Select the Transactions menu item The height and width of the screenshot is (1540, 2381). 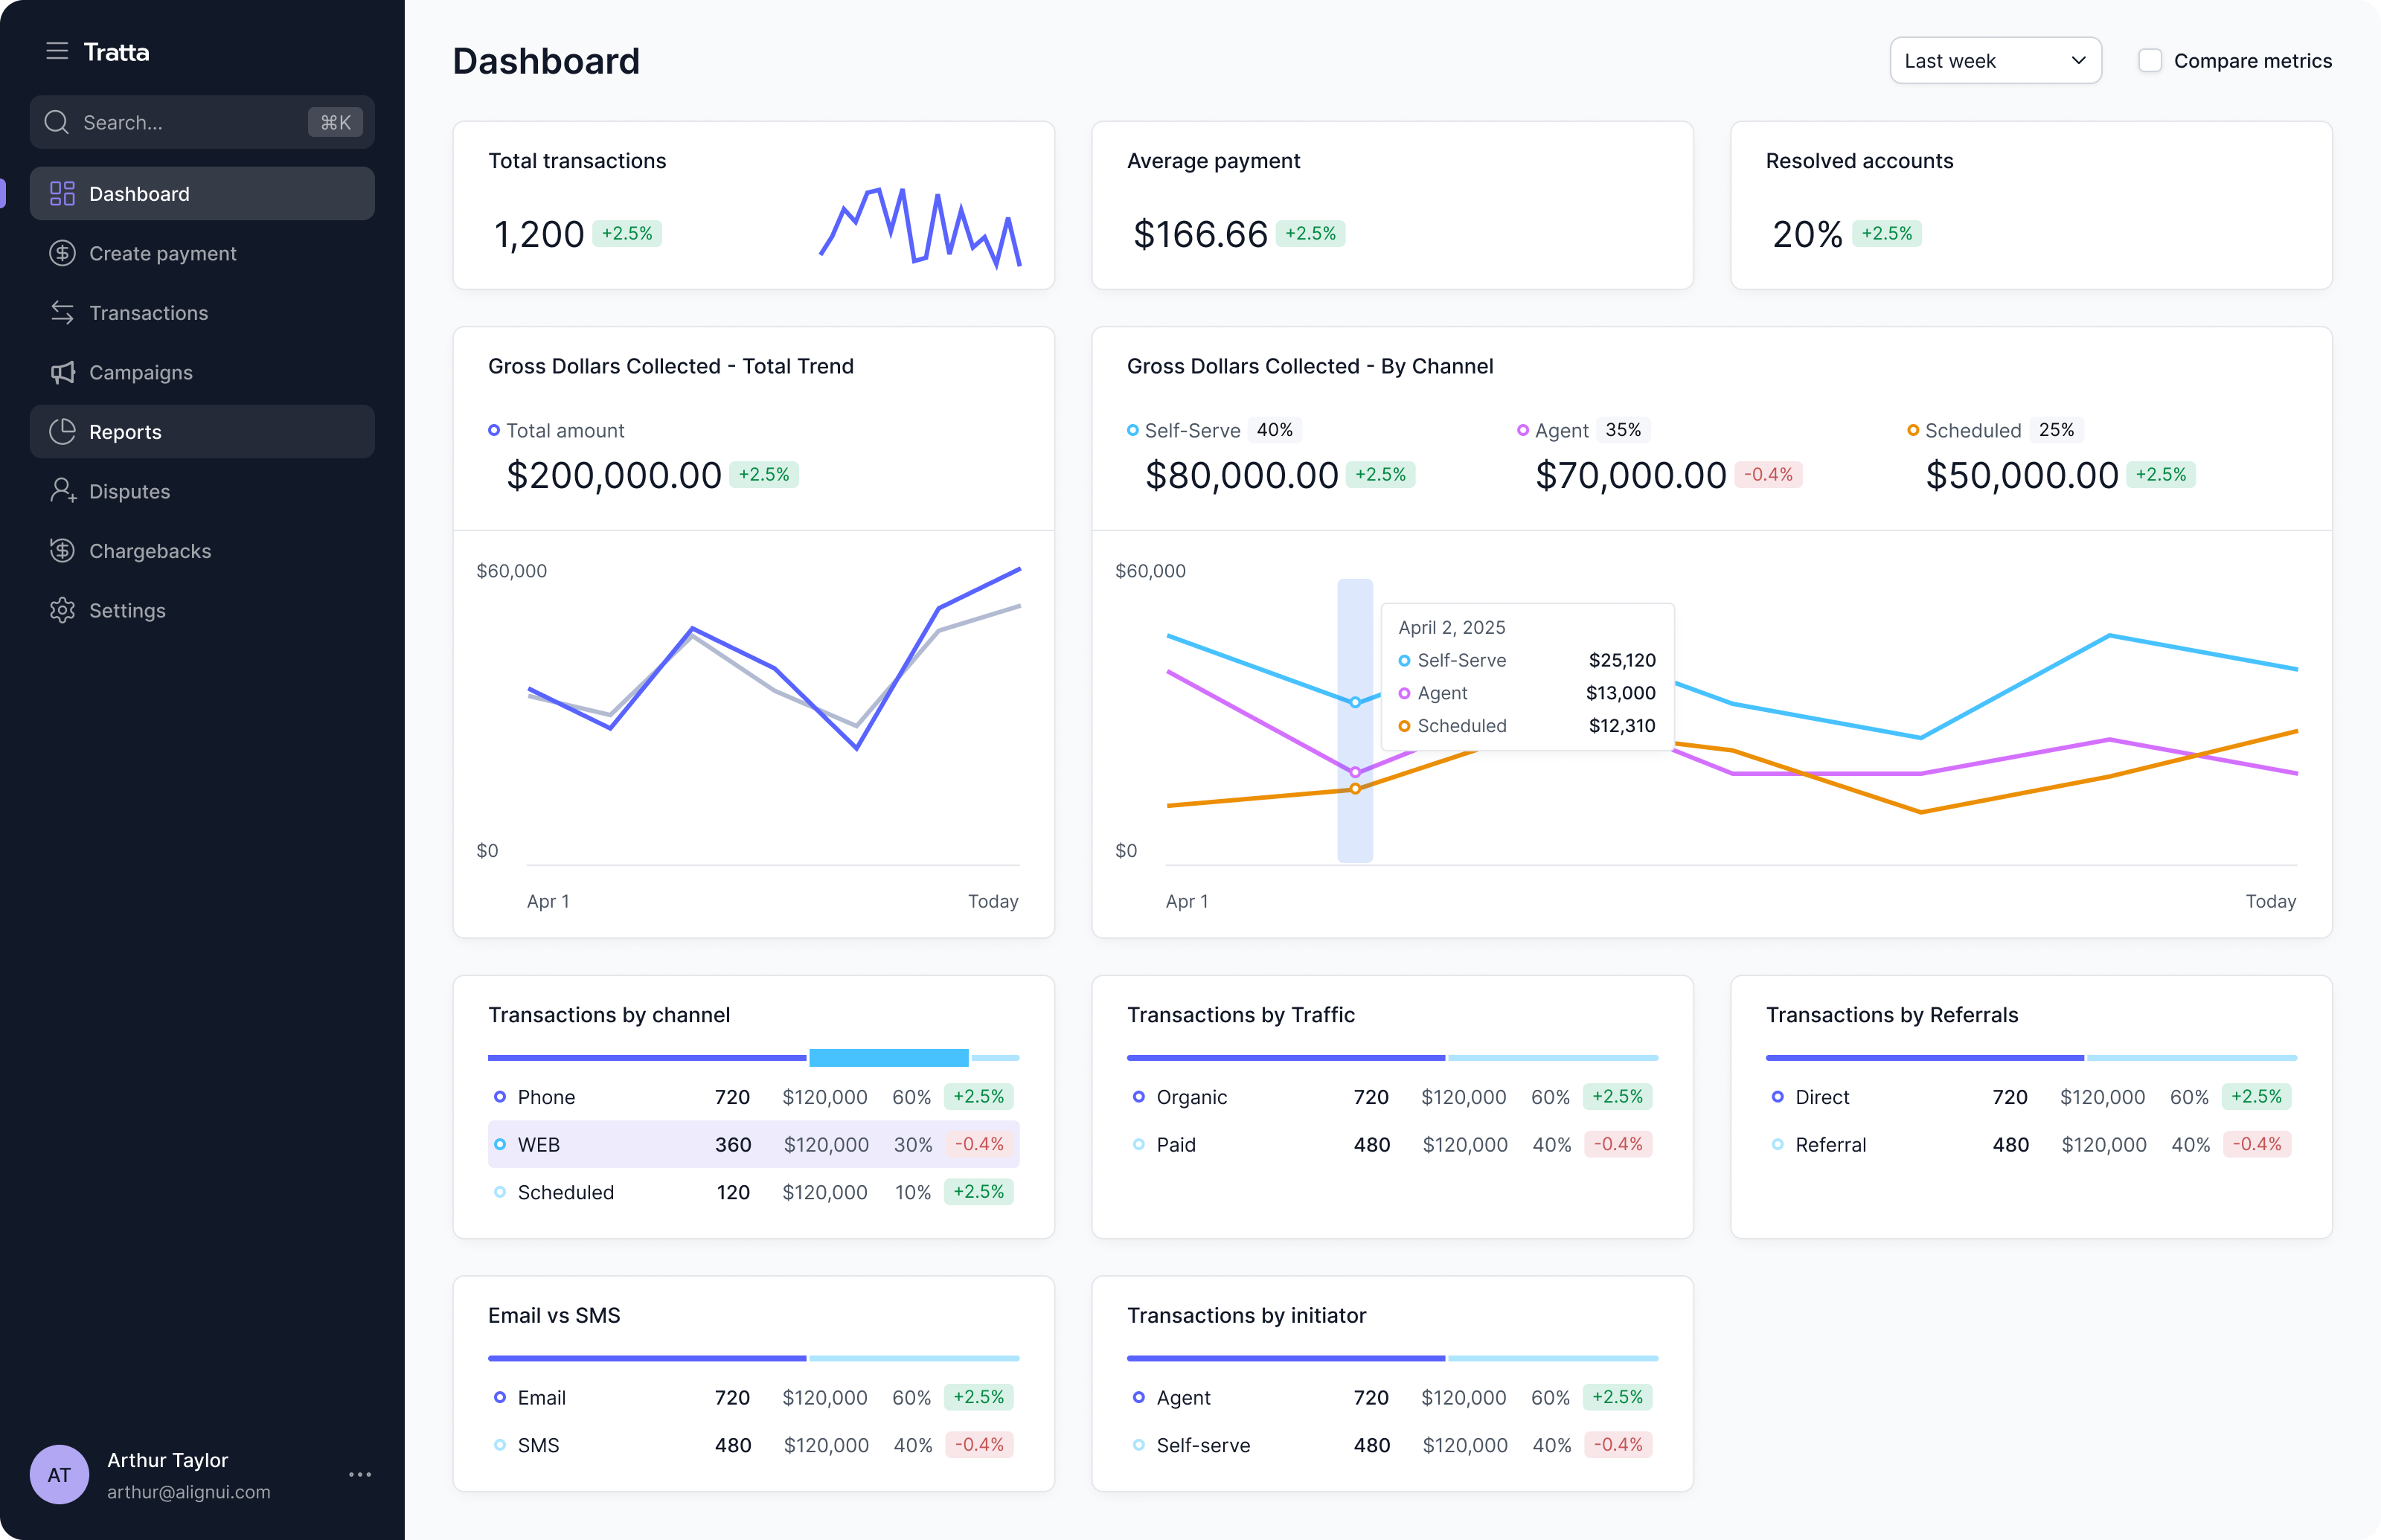coord(149,313)
